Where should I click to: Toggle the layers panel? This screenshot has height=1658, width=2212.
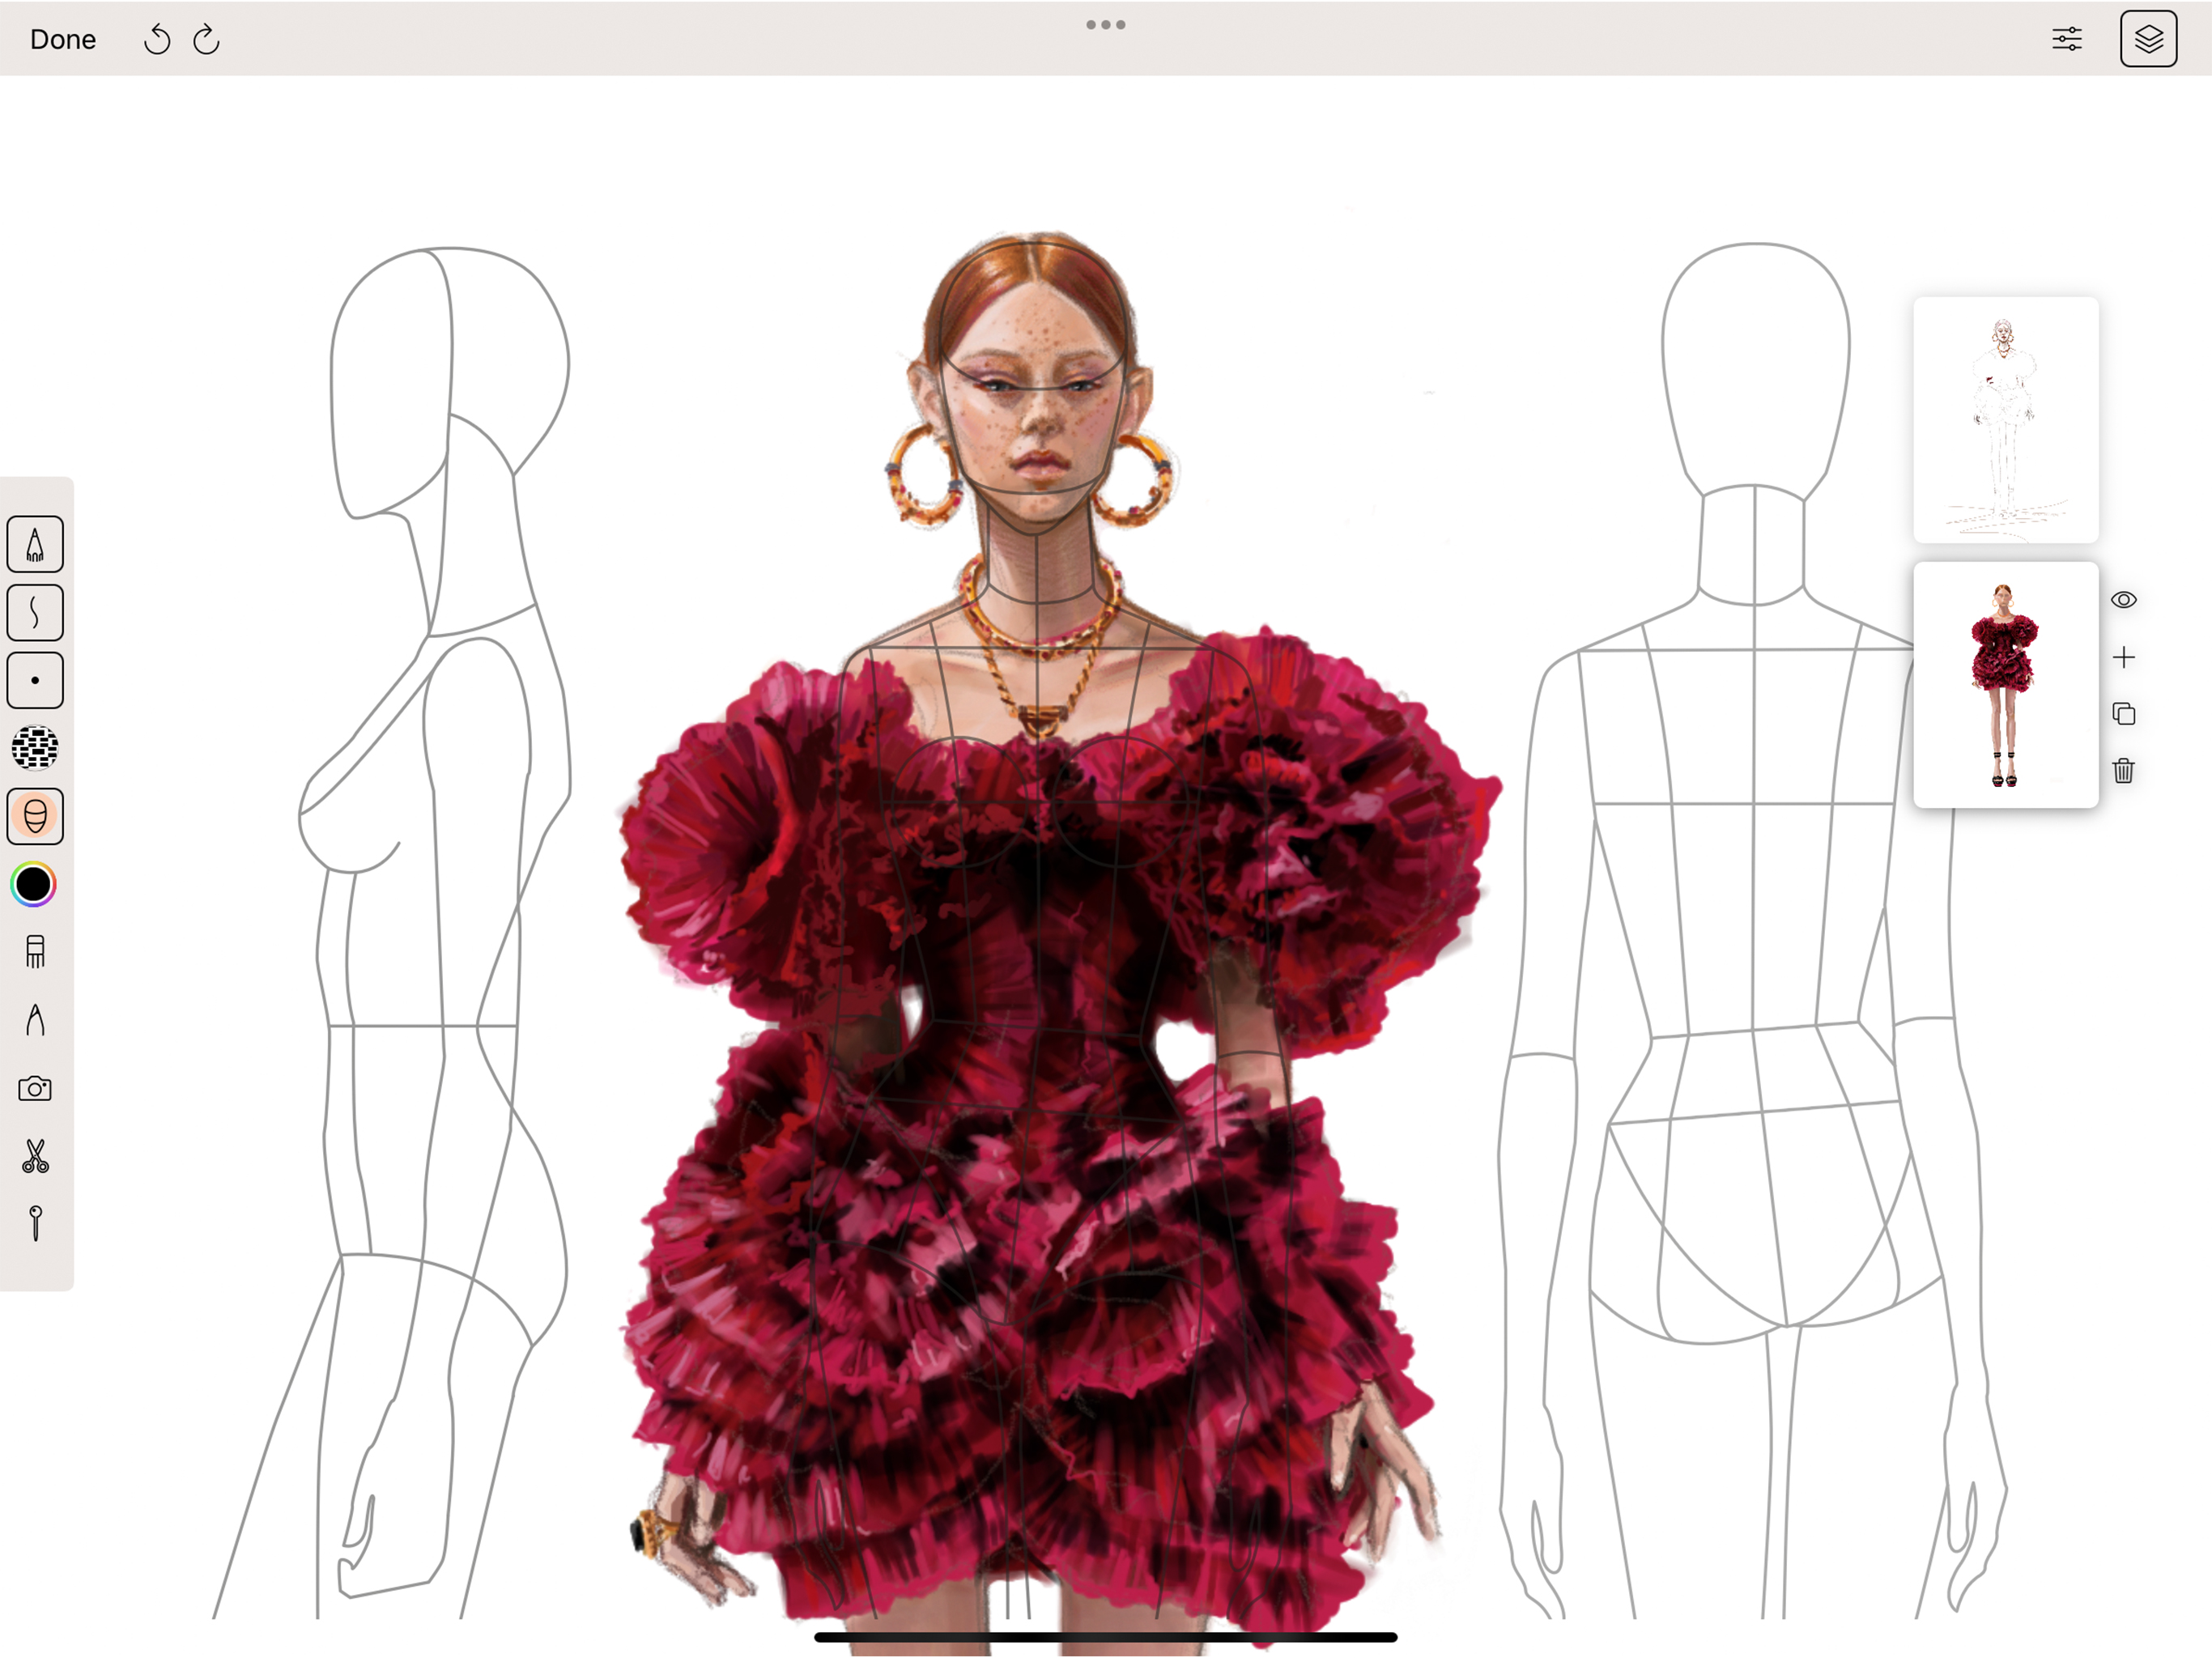tap(2148, 40)
